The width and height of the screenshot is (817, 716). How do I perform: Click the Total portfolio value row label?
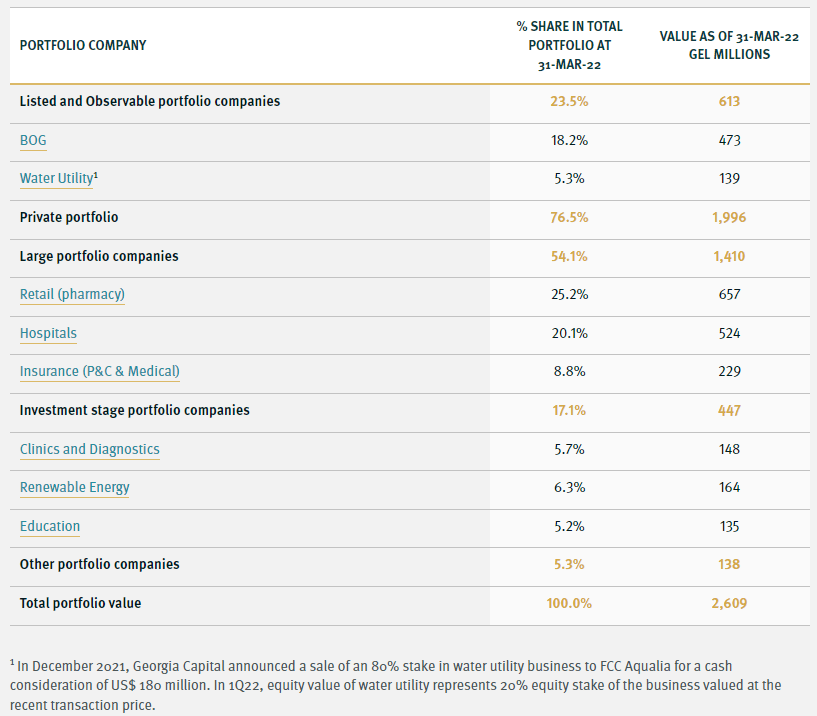[x=80, y=603]
